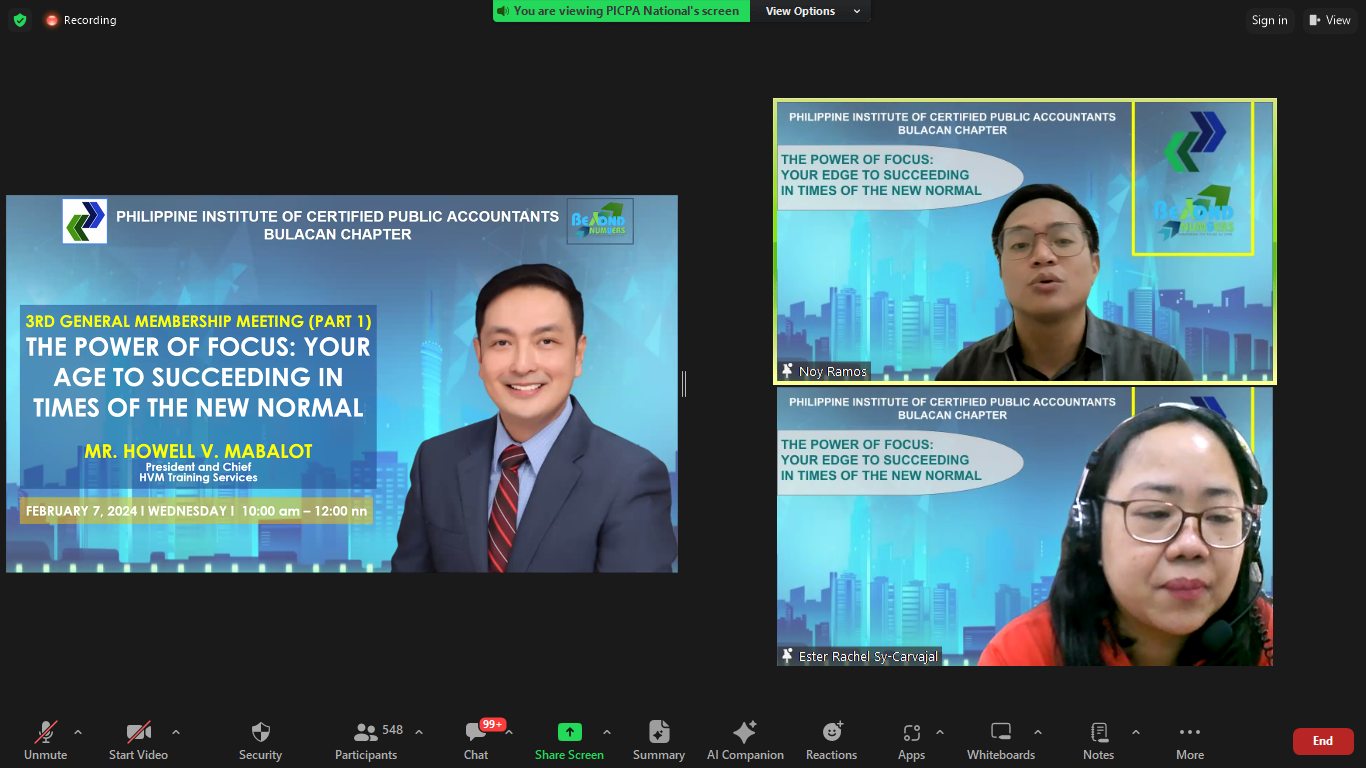Expand chevron next to Whiteboards
Viewport: 1366px width, 768px height.
click(x=1037, y=732)
